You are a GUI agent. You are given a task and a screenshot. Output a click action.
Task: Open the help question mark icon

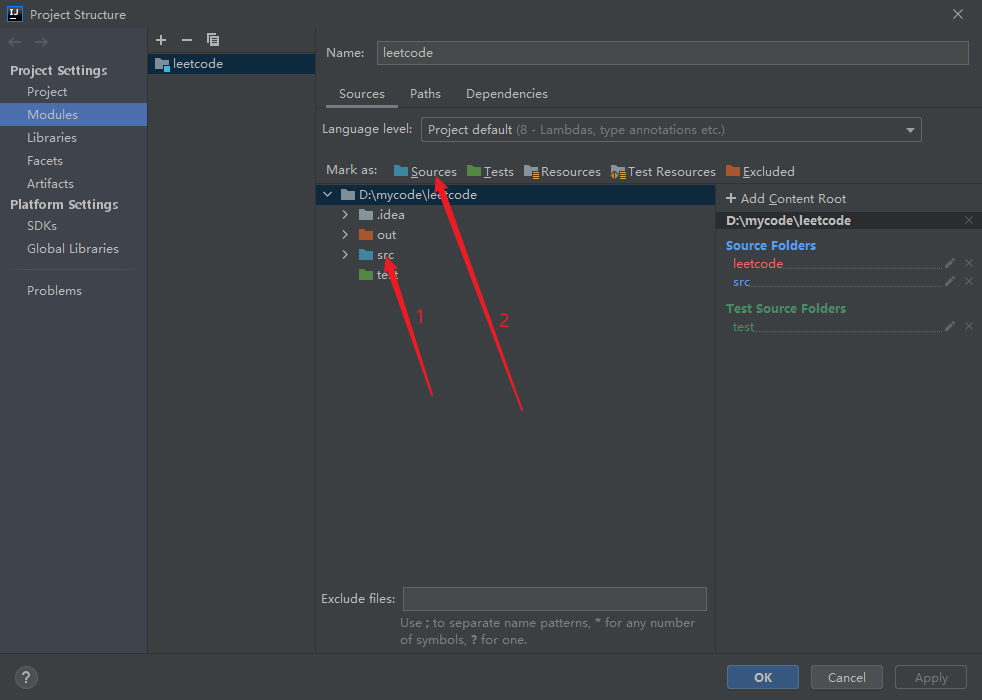point(27,677)
